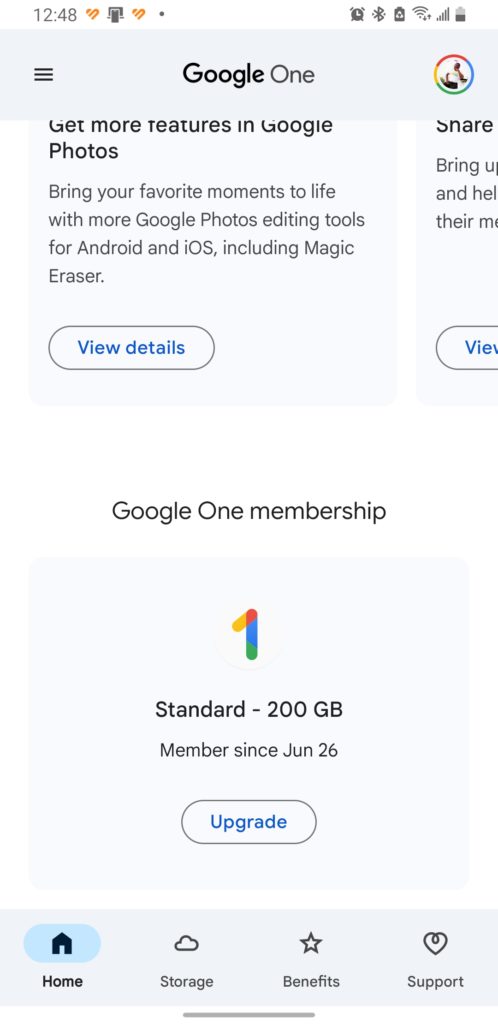Tap the 'Standard - 200 GB' plan label
The height and width of the screenshot is (1024, 498).
pos(249,709)
